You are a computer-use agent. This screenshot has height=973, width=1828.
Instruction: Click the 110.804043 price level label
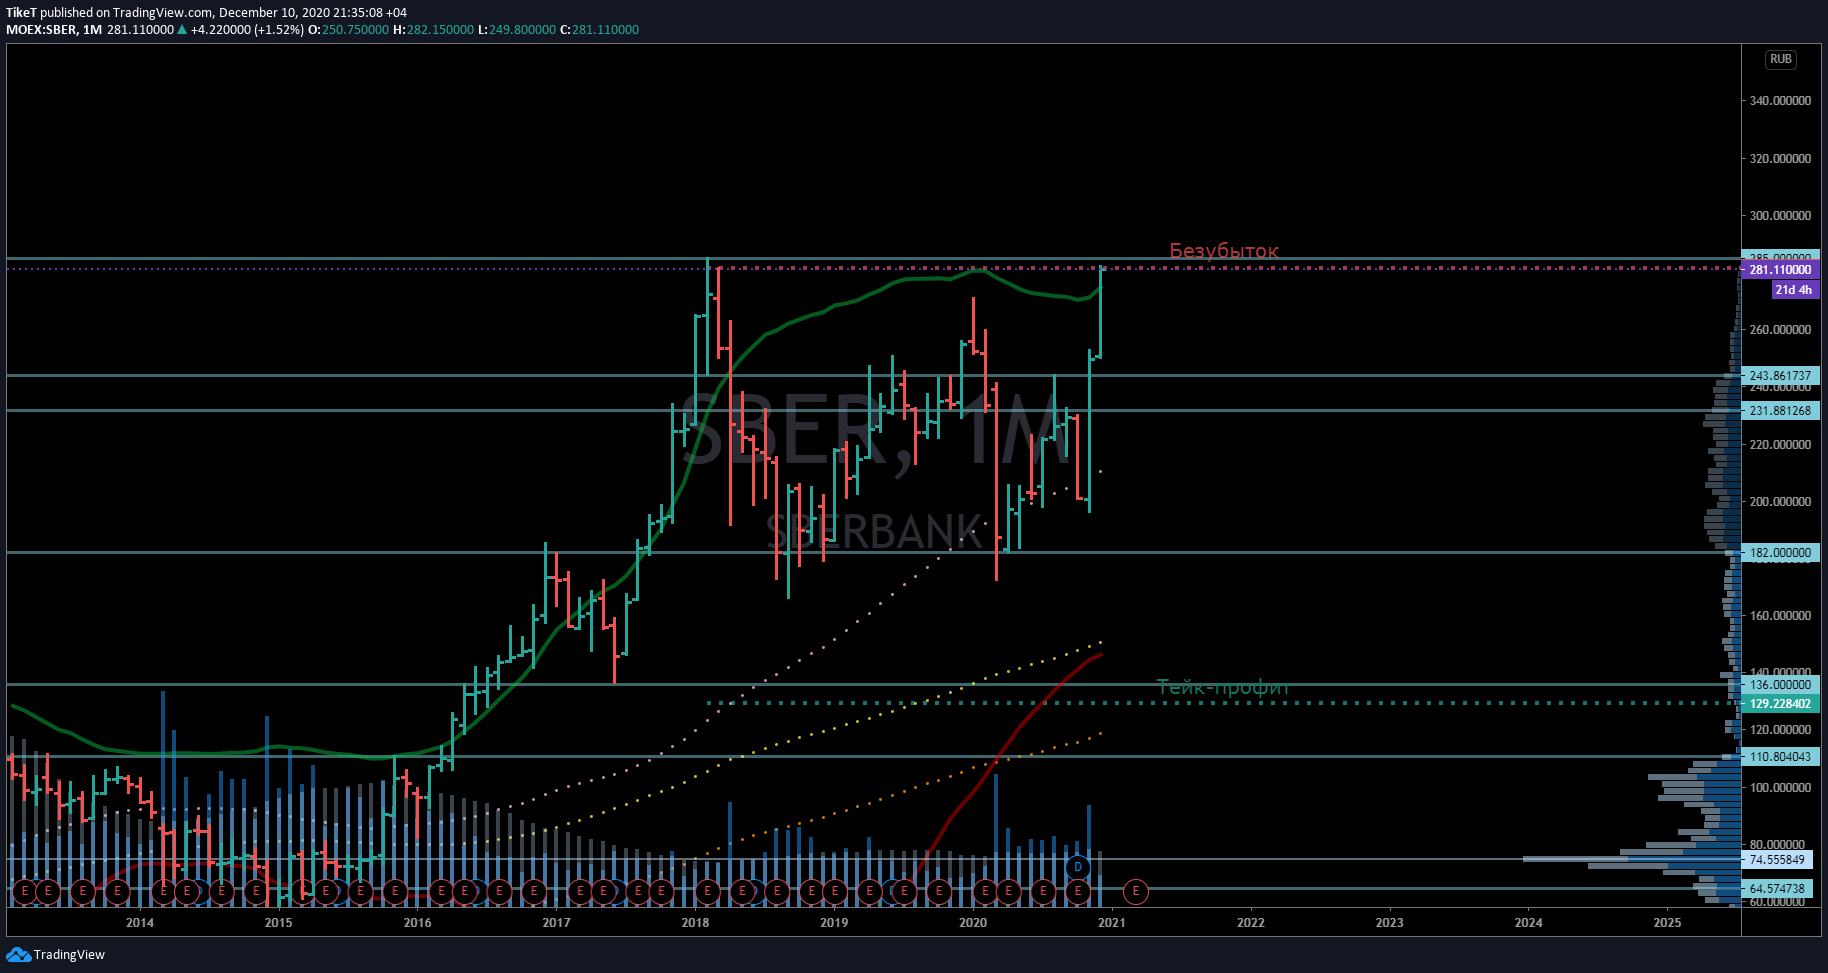(x=1780, y=757)
